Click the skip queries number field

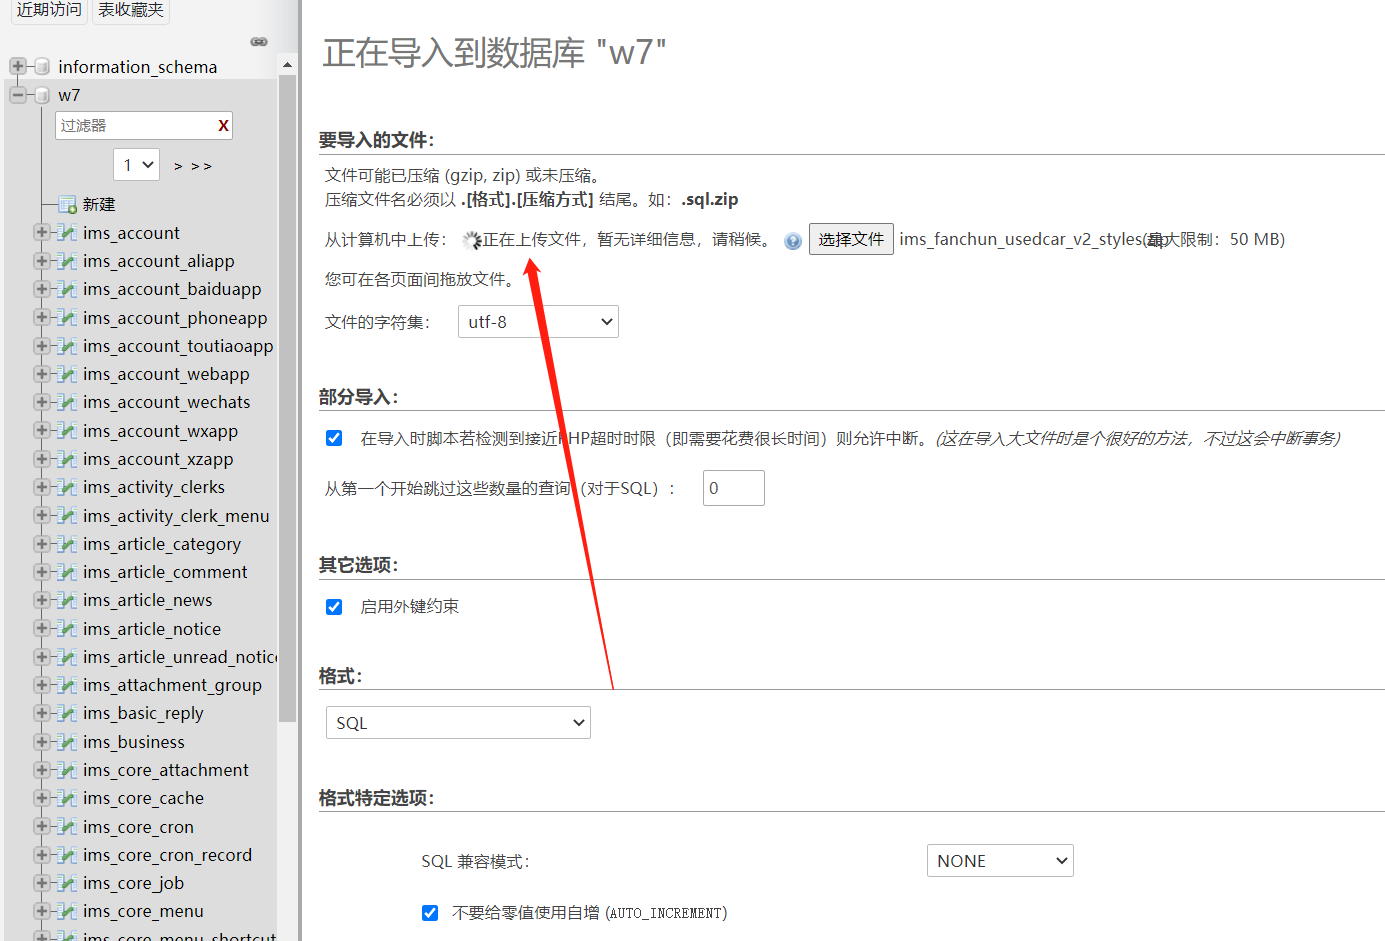tap(734, 488)
